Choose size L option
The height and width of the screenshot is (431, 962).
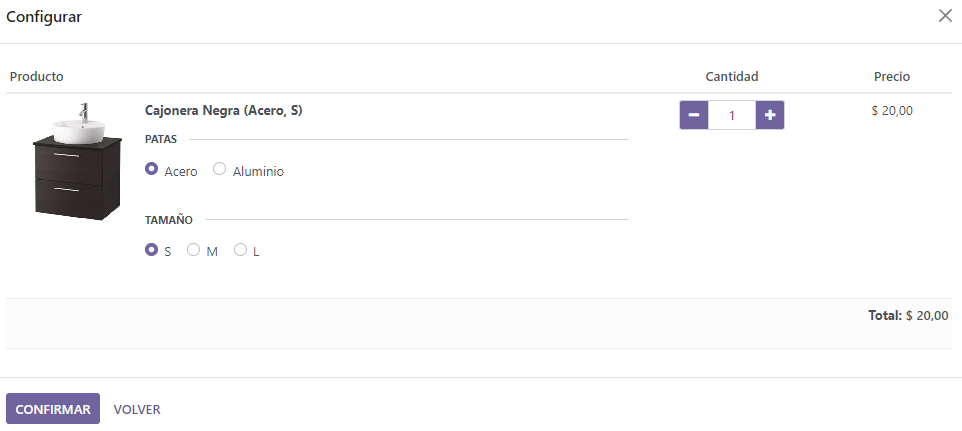click(x=240, y=250)
